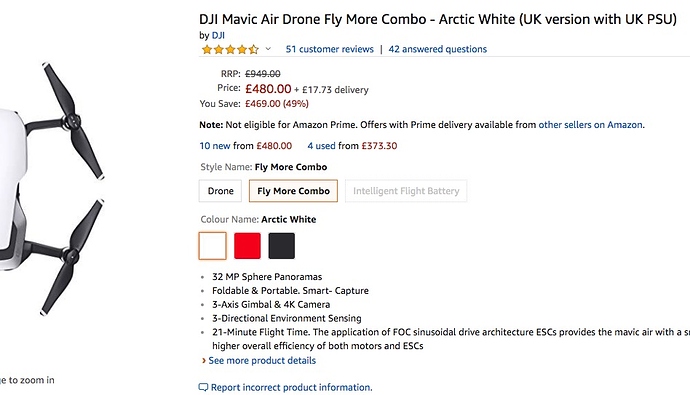Click the speech bubble report icon
Image resolution: width=690 pixels, height=395 pixels.
pos(203,388)
